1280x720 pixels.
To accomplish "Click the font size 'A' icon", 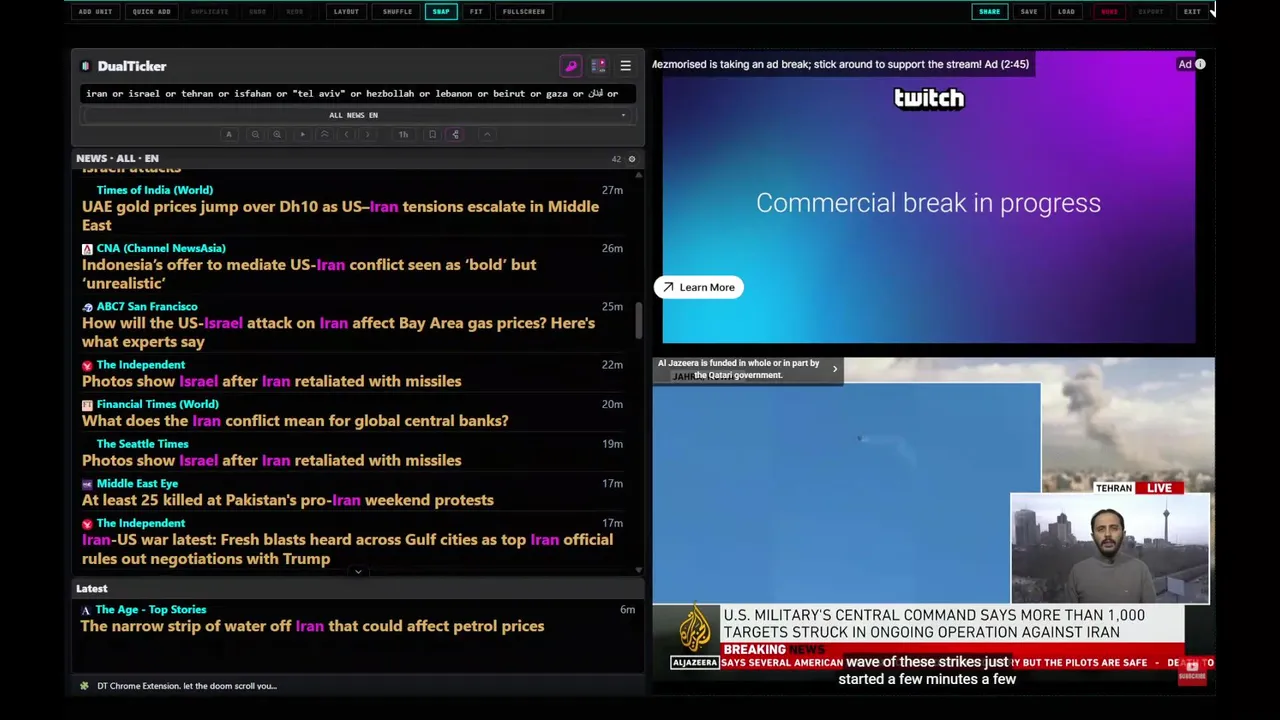I will (229, 134).
